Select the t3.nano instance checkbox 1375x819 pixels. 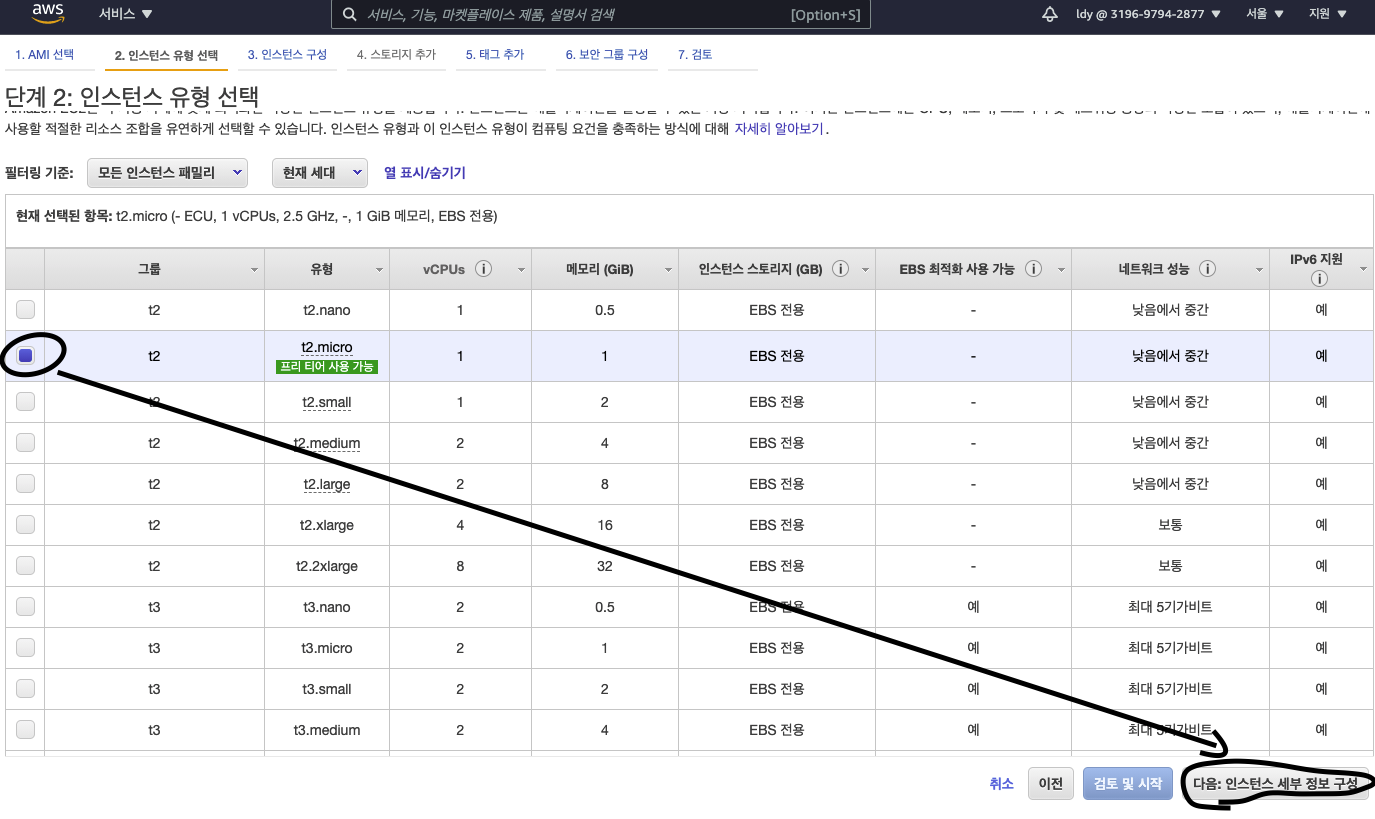(26, 606)
